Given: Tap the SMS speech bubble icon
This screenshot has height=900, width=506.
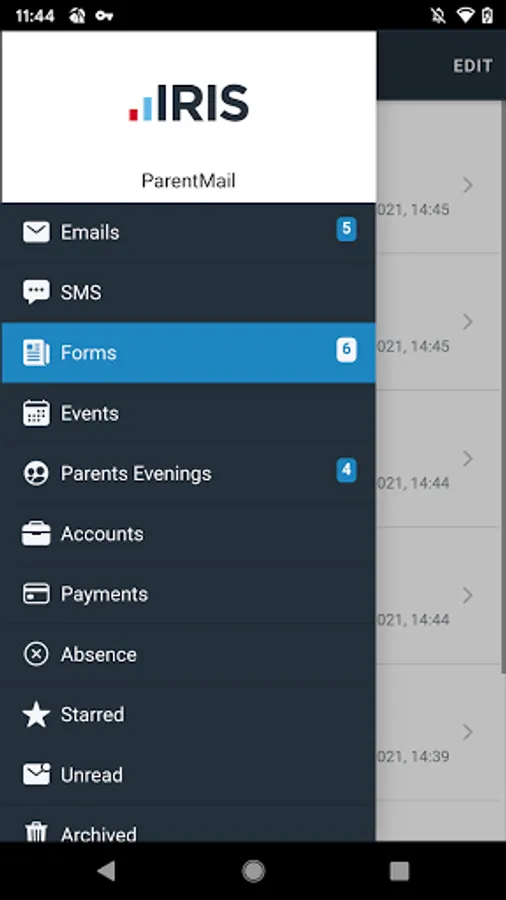Looking at the screenshot, I should 36,292.
